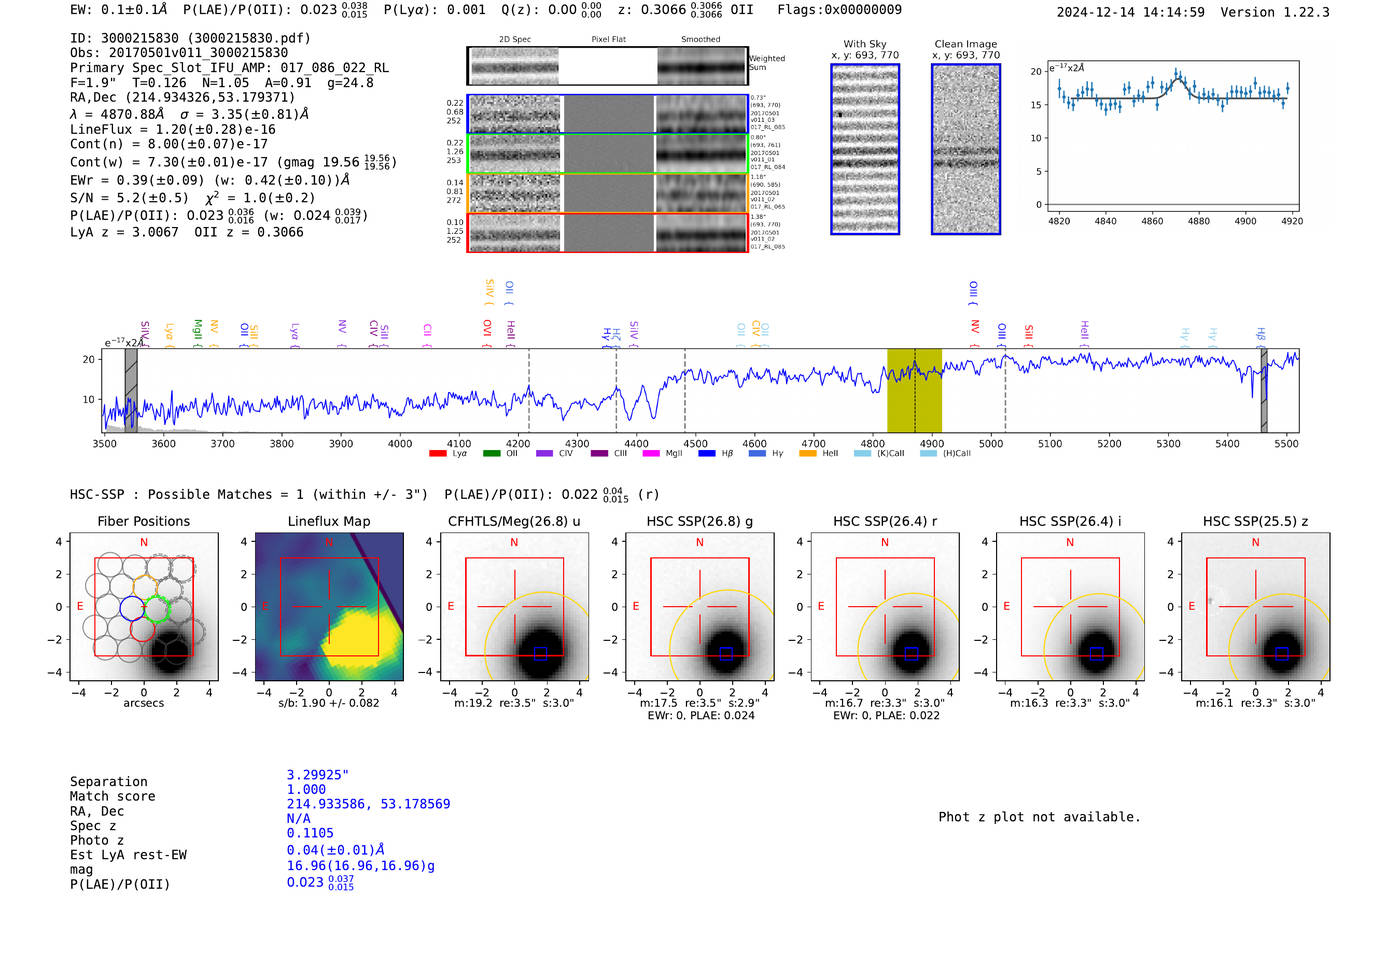Select the red-bordered fiber spectrum row

pos(607,233)
